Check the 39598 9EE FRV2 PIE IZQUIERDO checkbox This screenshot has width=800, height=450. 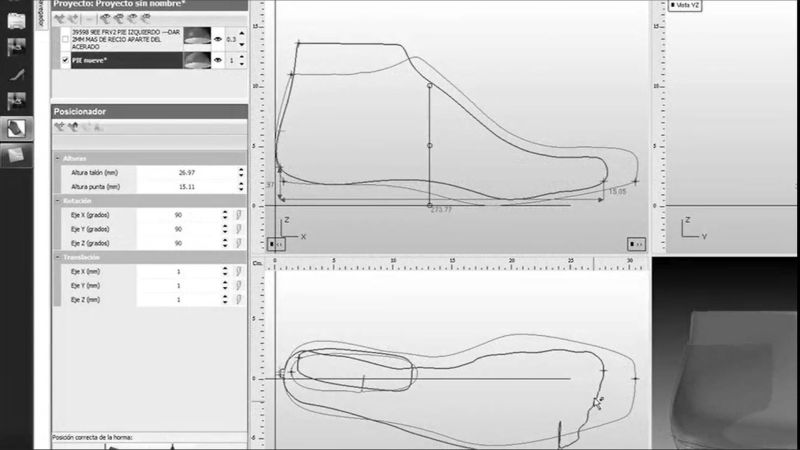(65, 39)
